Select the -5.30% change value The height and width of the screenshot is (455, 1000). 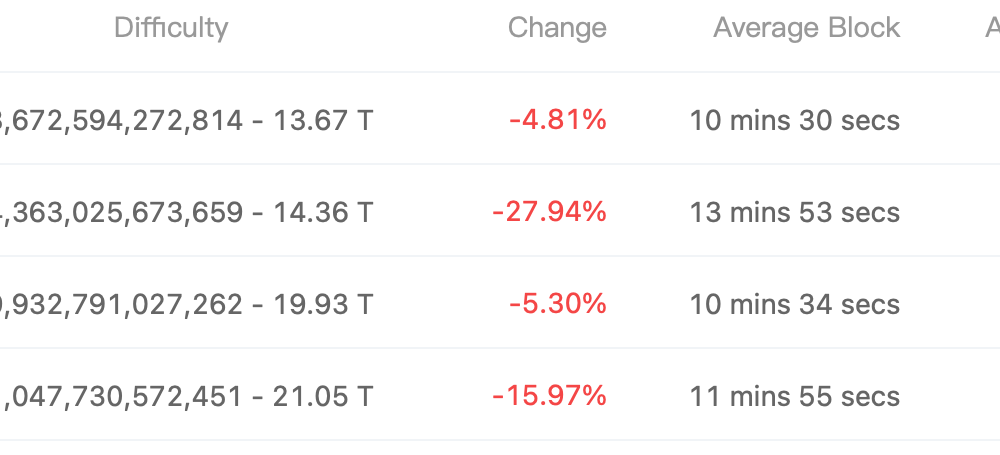coord(557,304)
